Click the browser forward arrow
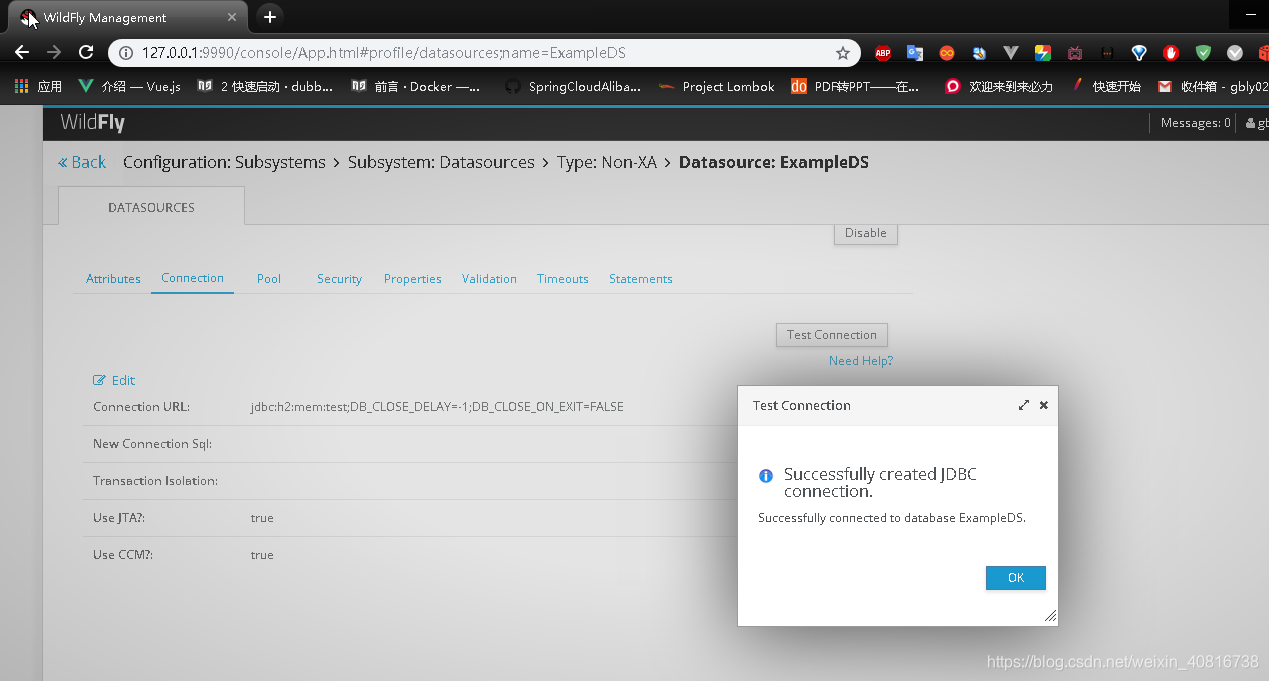The width and height of the screenshot is (1269, 681). click(x=54, y=53)
